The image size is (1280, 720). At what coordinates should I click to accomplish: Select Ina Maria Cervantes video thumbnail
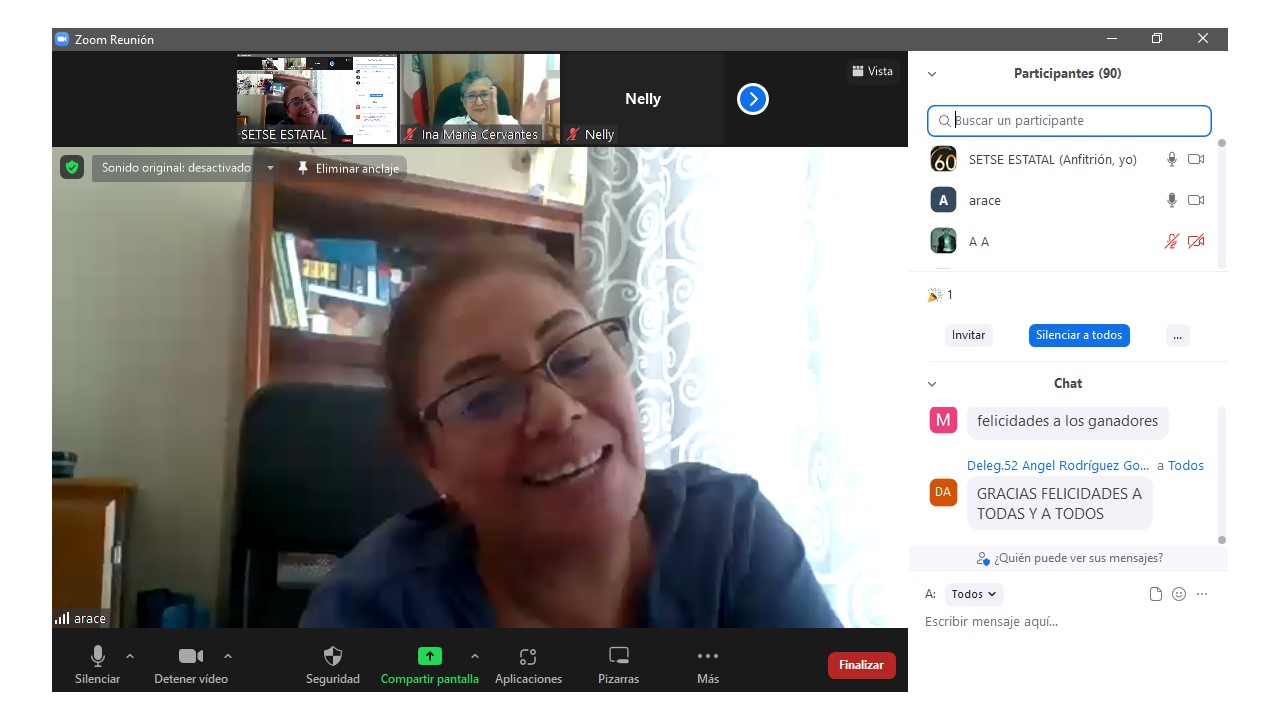480,99
